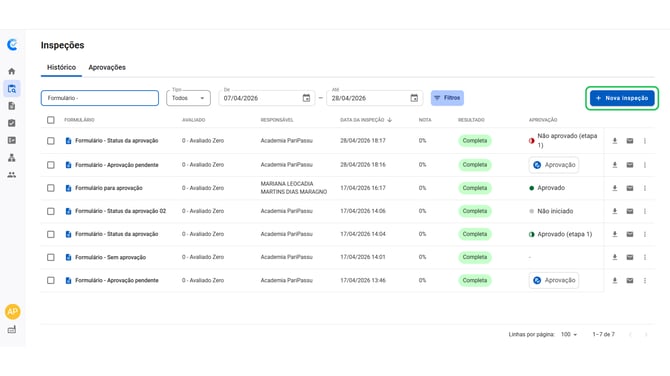The height and width of the screenshot is (376, 670).
Task: Open the Inspections search icon in sidebar
Action: [x=12, y=89]
